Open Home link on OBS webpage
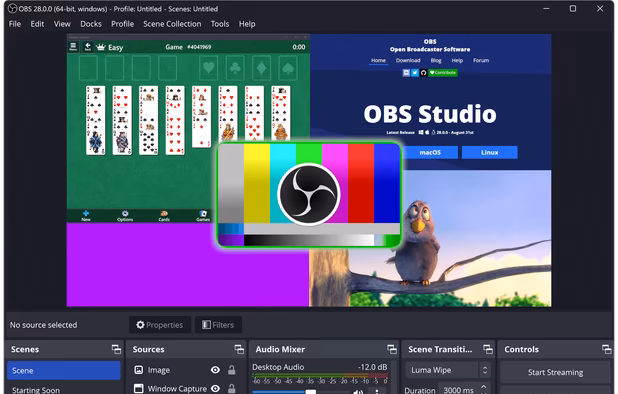Screen dimensions: 618x394 coord(378,60)
